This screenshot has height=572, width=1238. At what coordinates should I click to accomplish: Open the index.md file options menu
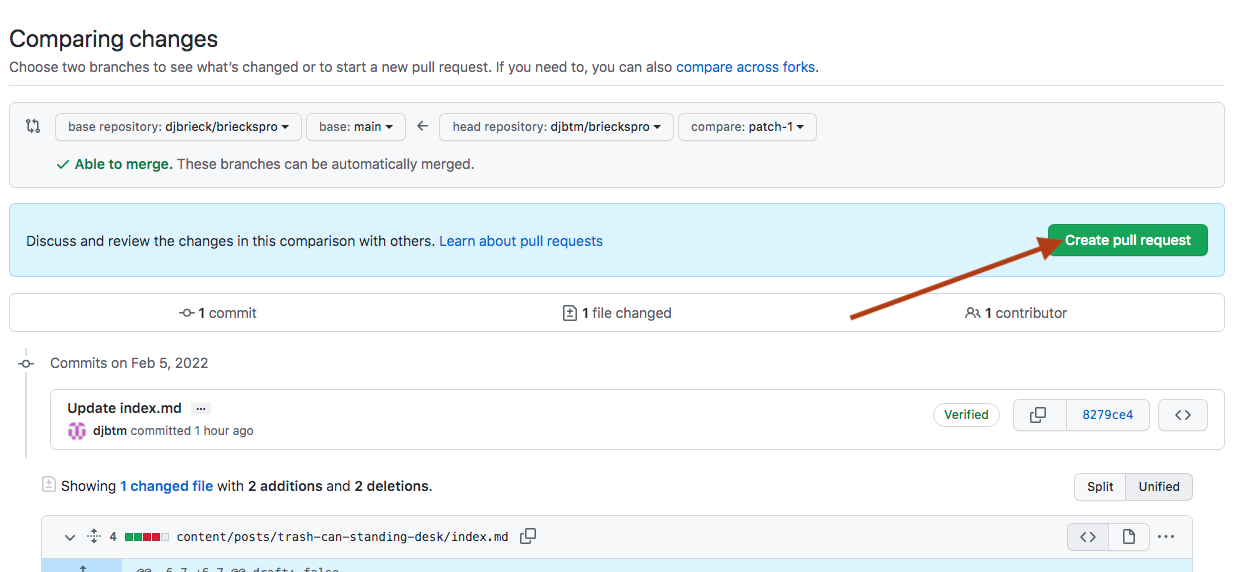pyautogui.click(x=1166, y=537)
